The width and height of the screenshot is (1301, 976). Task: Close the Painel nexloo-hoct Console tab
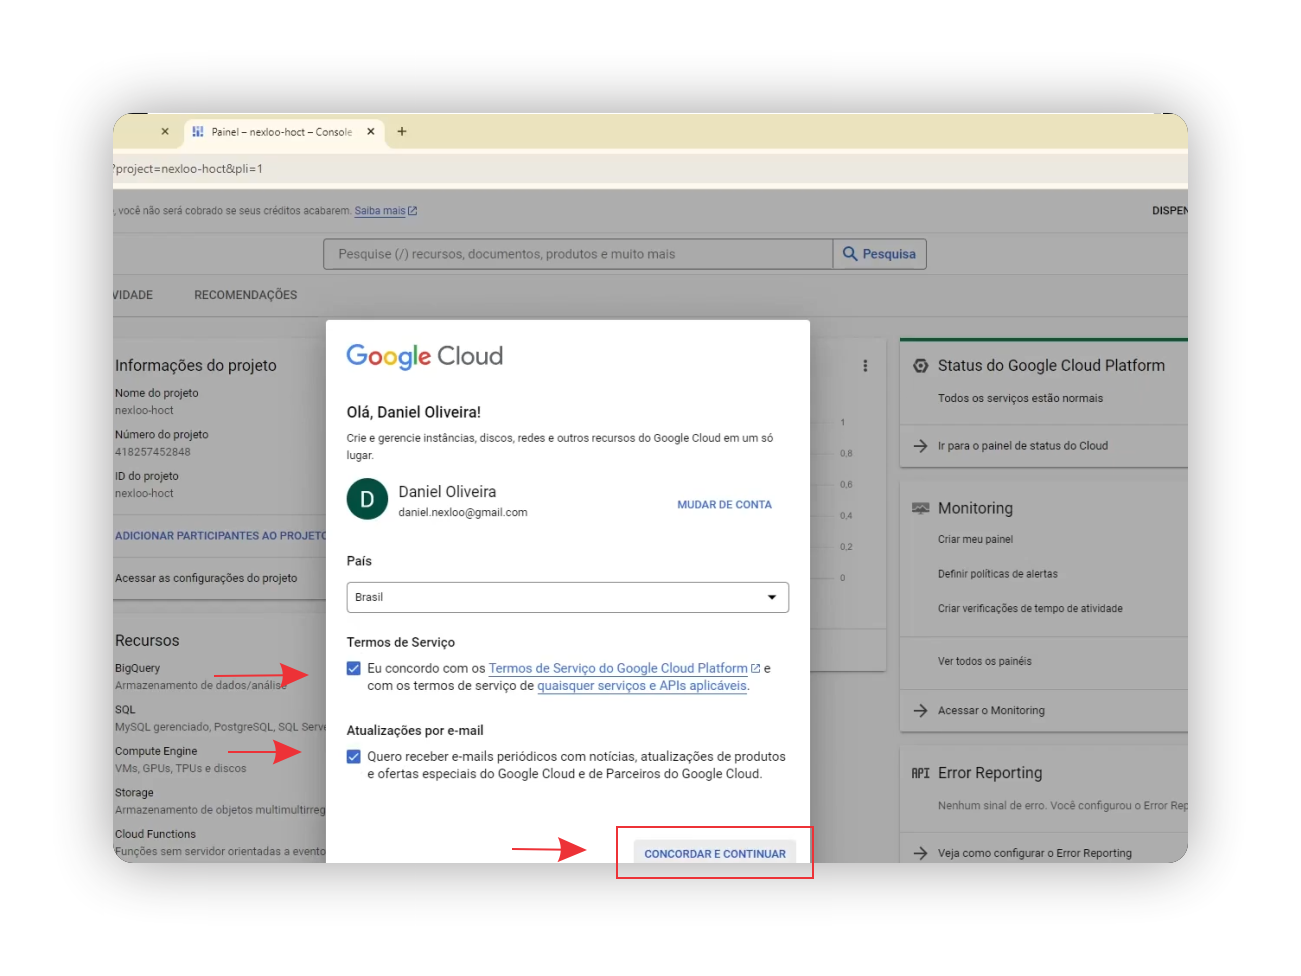tap(371, 132)
